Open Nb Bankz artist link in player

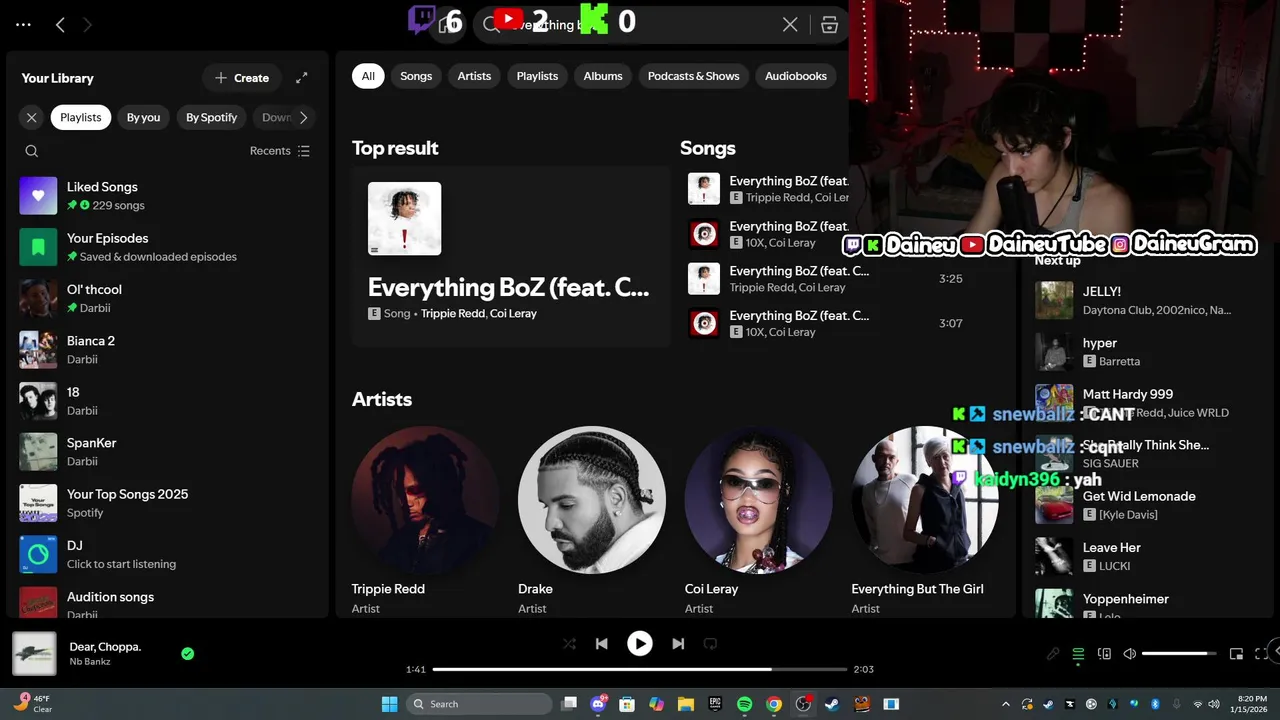90,662
